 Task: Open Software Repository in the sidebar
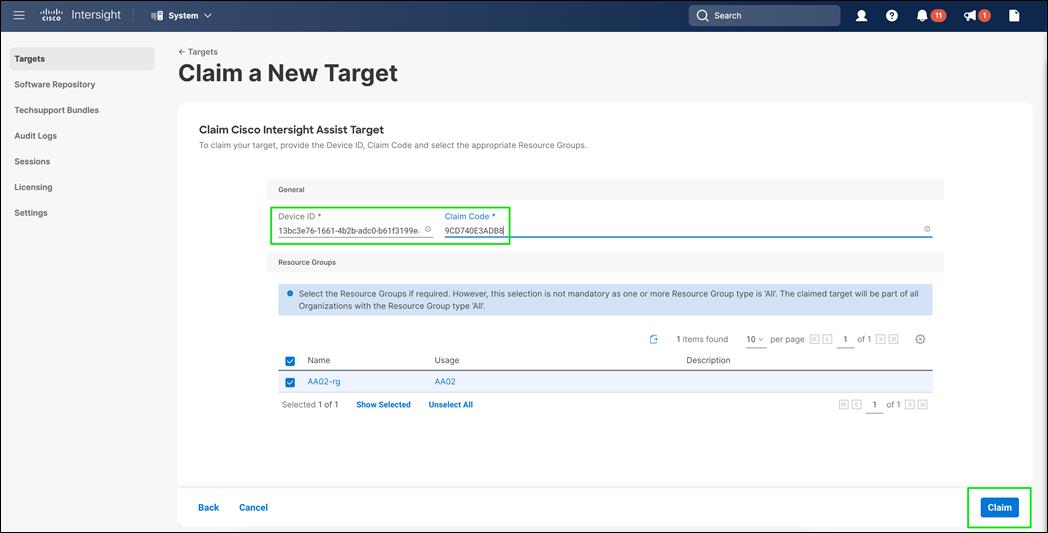coord(55,84)
